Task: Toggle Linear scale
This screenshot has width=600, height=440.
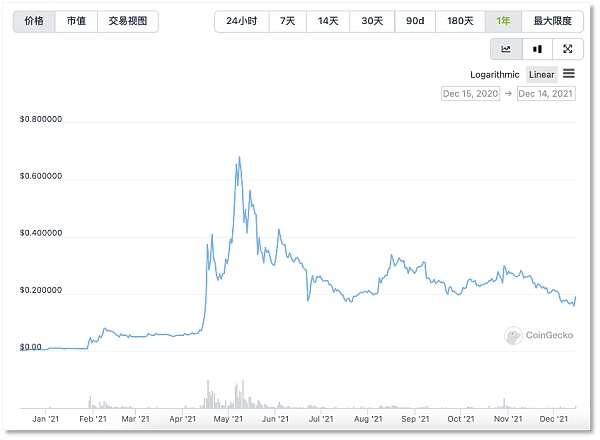Action: coord(541,75)
